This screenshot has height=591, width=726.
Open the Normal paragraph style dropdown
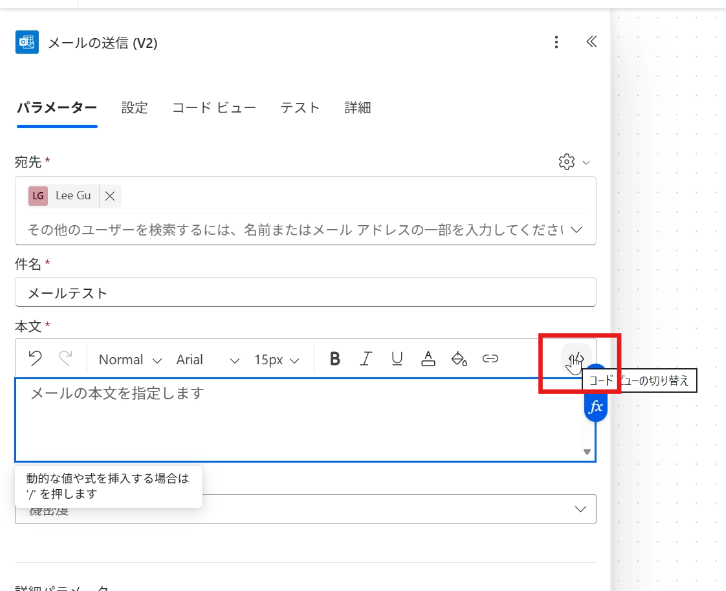[129, 359]
